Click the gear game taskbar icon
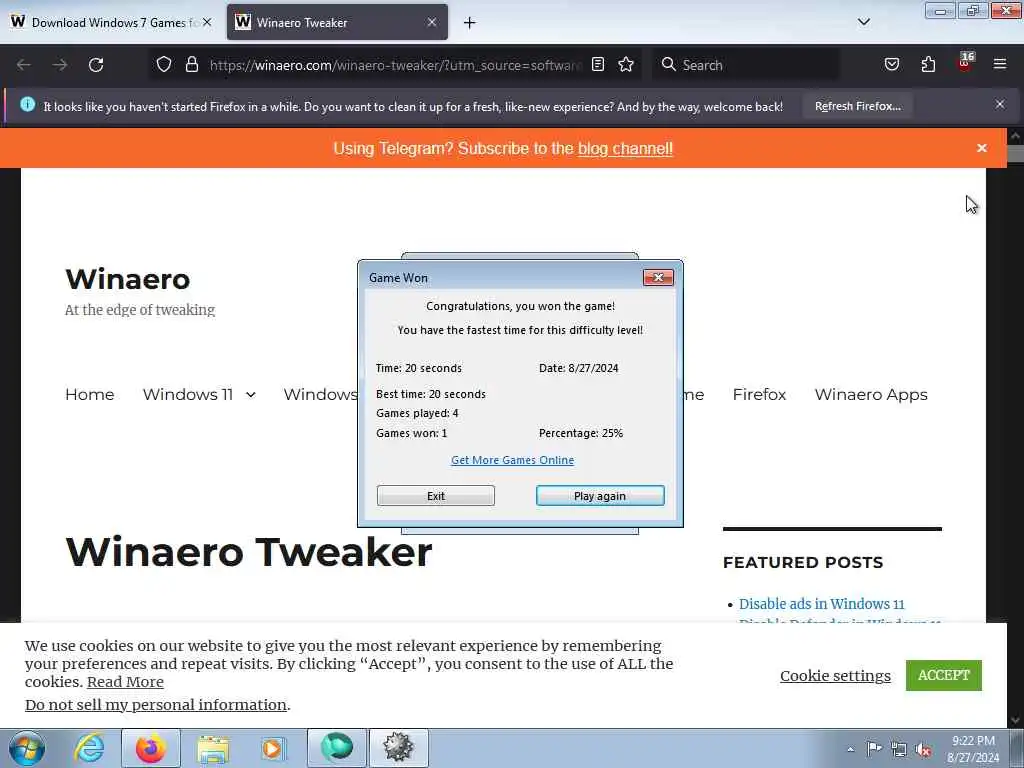1024x768 pixels. 398,748
